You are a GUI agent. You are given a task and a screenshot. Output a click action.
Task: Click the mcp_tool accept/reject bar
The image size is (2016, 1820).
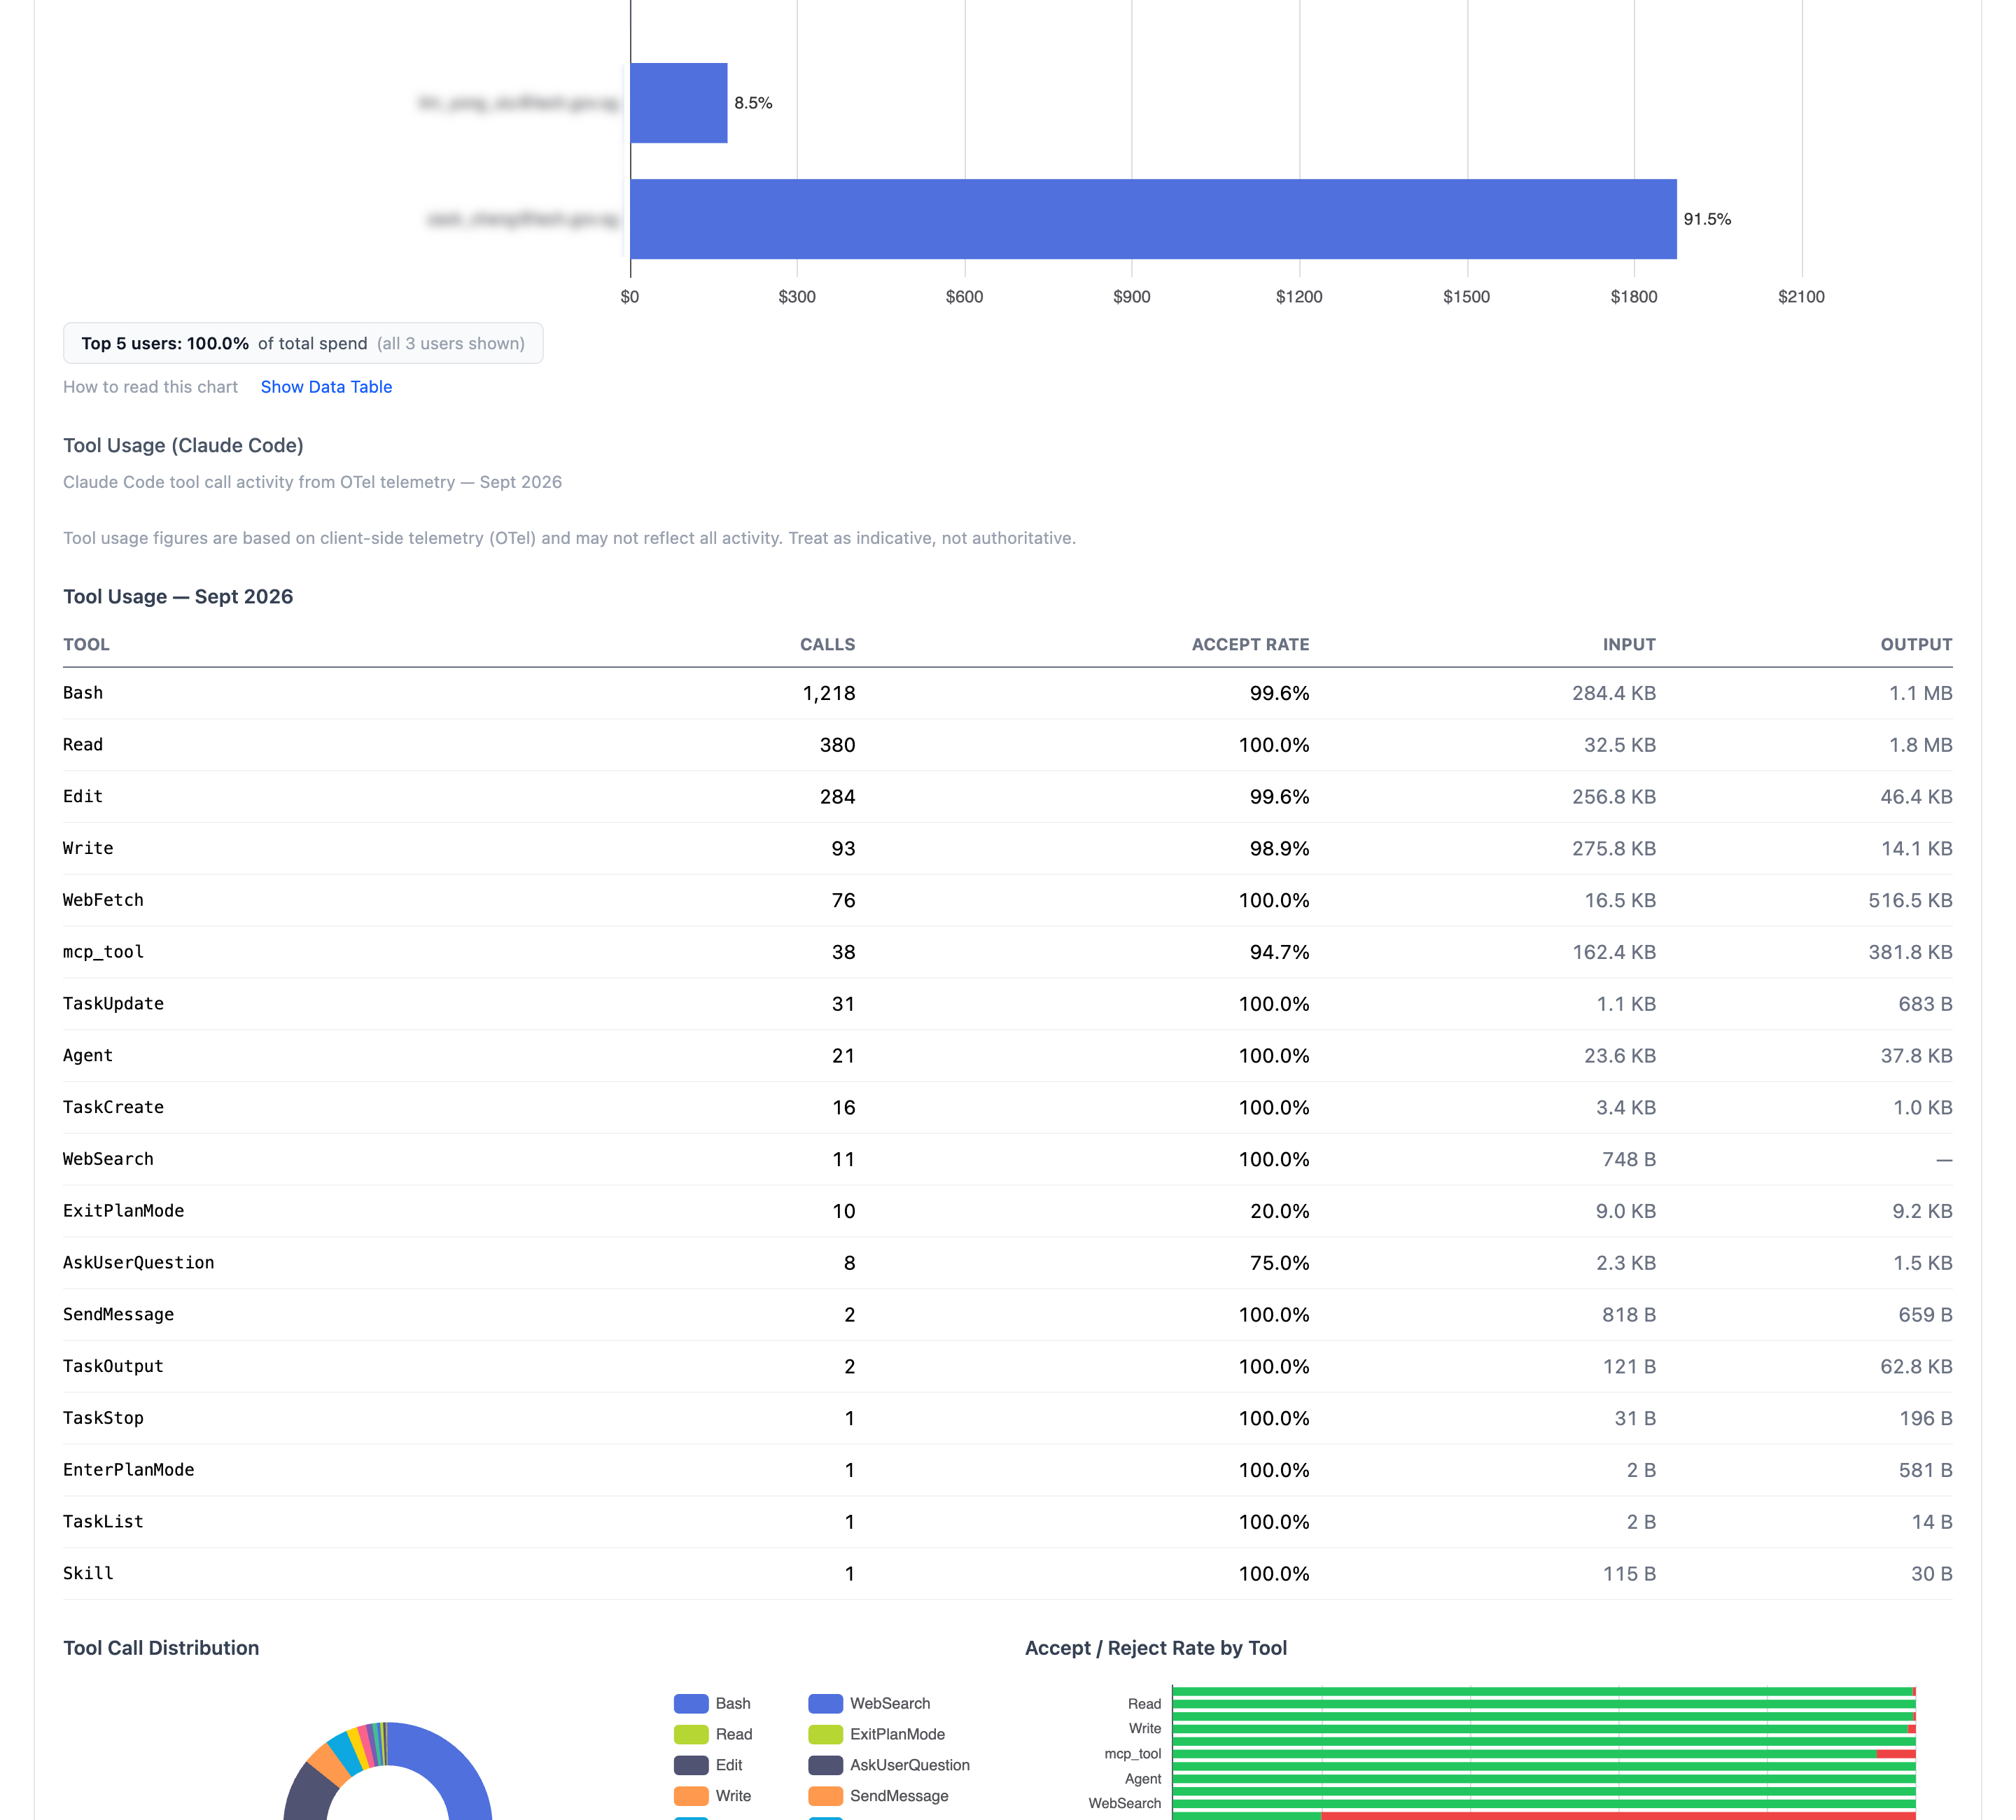1543,1754
